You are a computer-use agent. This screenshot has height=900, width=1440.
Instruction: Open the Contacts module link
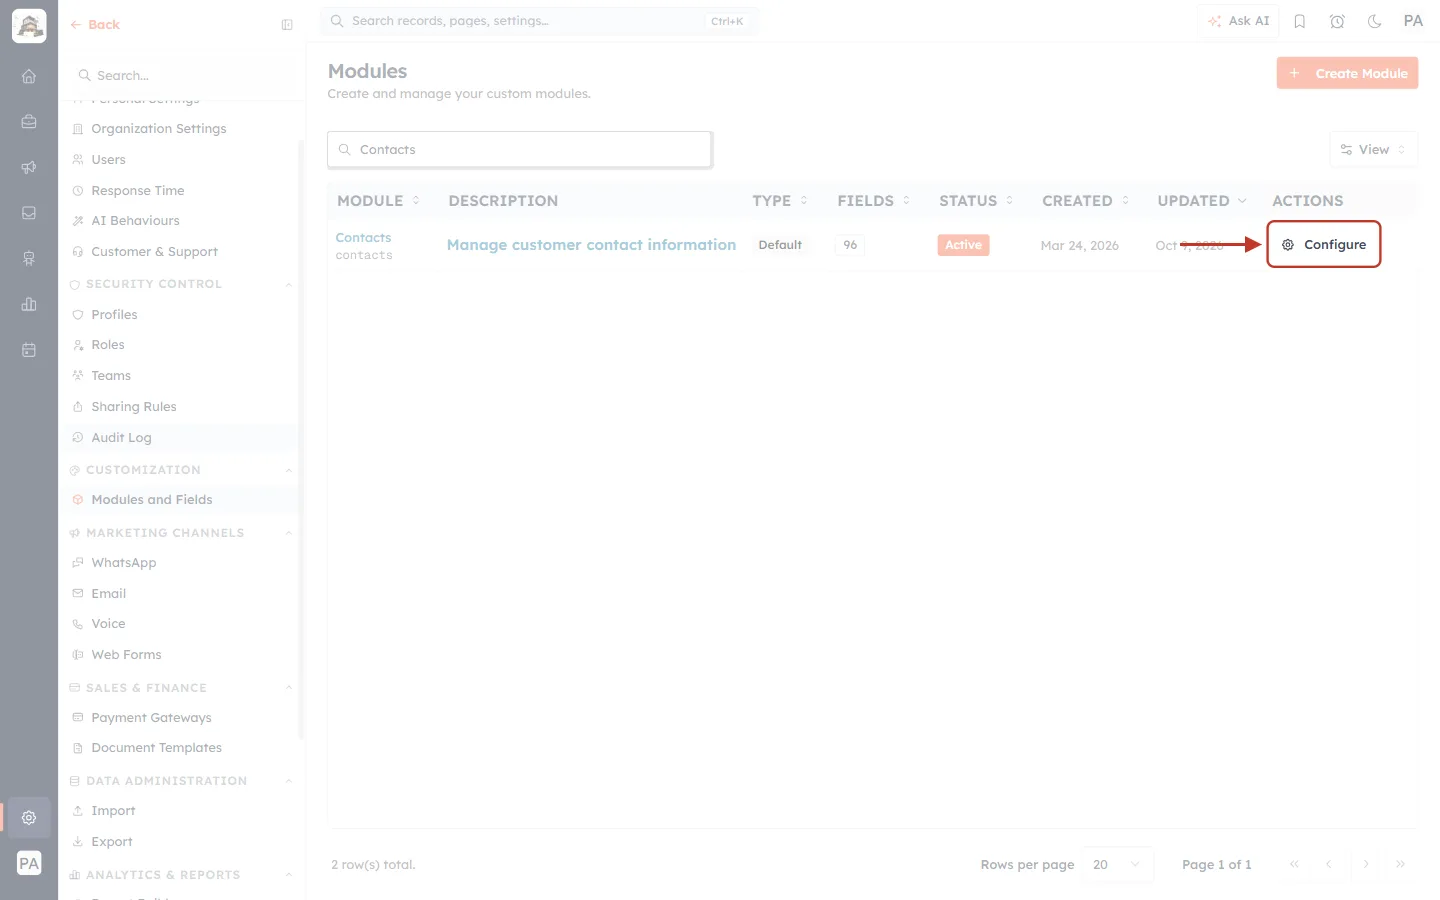pyautogui.click(x=363, y=238)
